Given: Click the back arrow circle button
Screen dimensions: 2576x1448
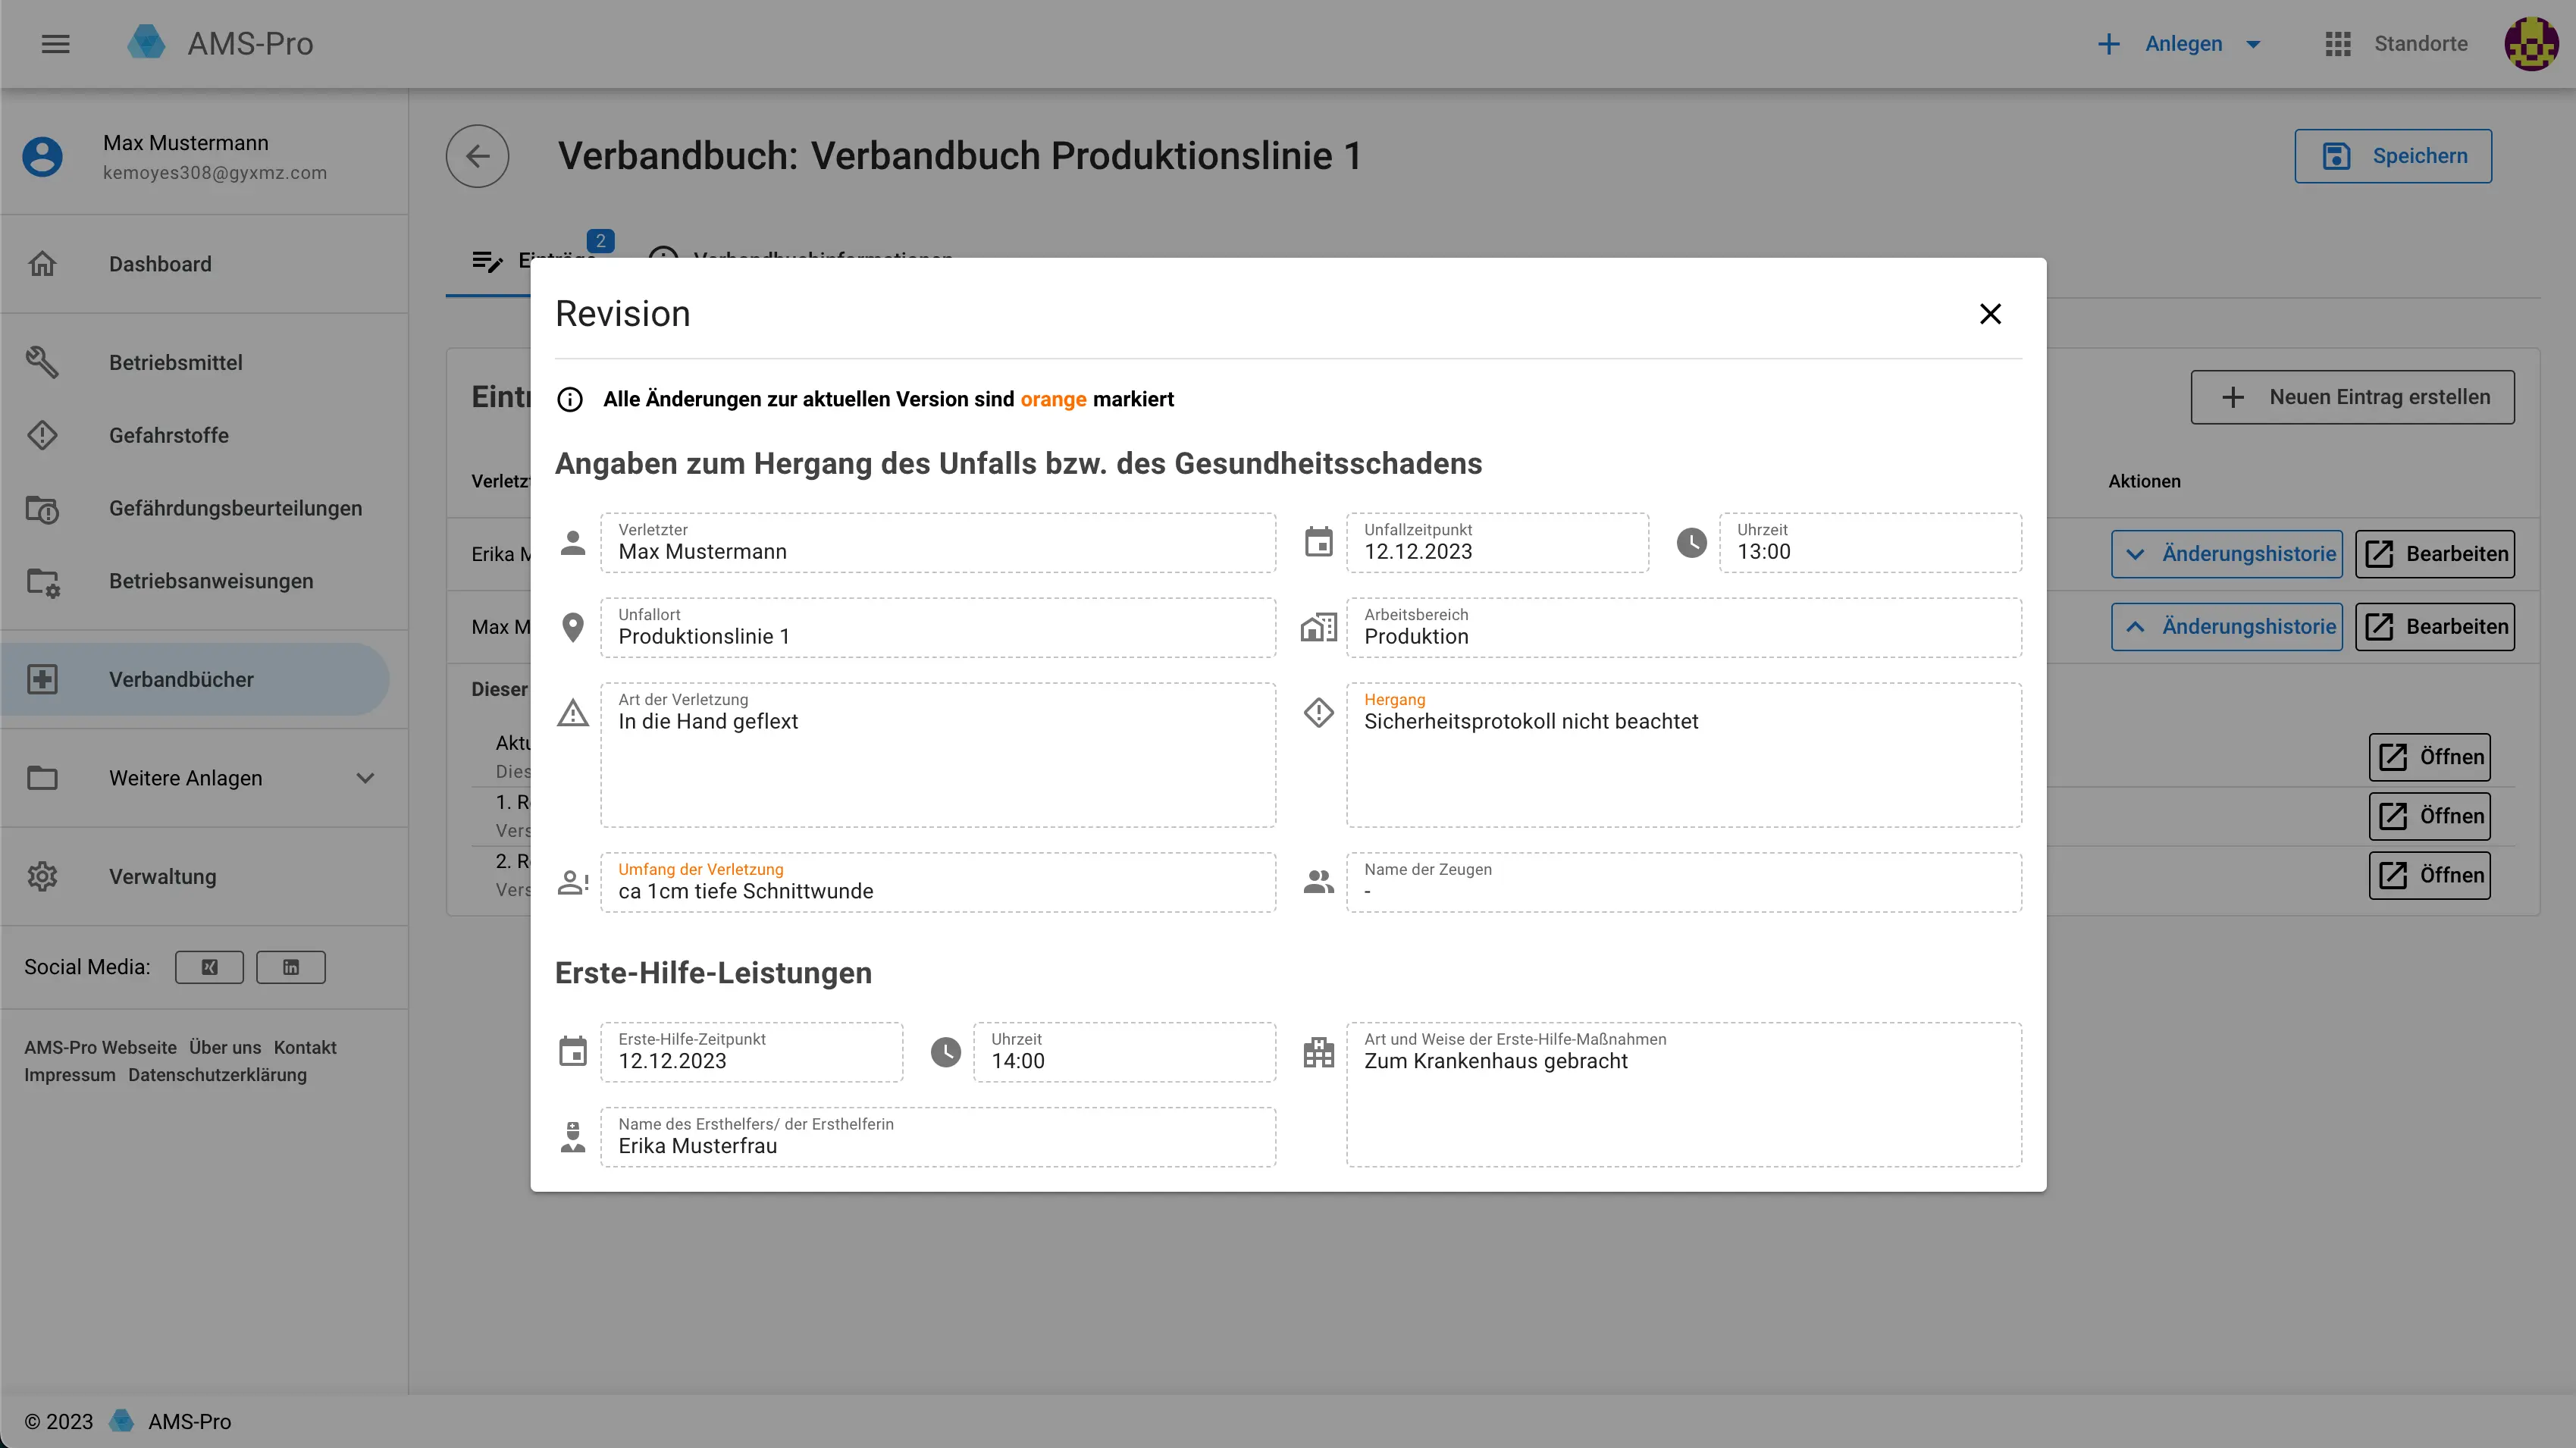Looking at the screenshot, I should [x=477, y=156].
